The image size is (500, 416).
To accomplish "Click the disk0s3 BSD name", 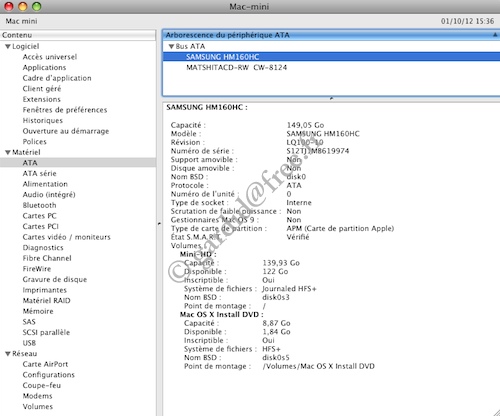I will point(276,297).
